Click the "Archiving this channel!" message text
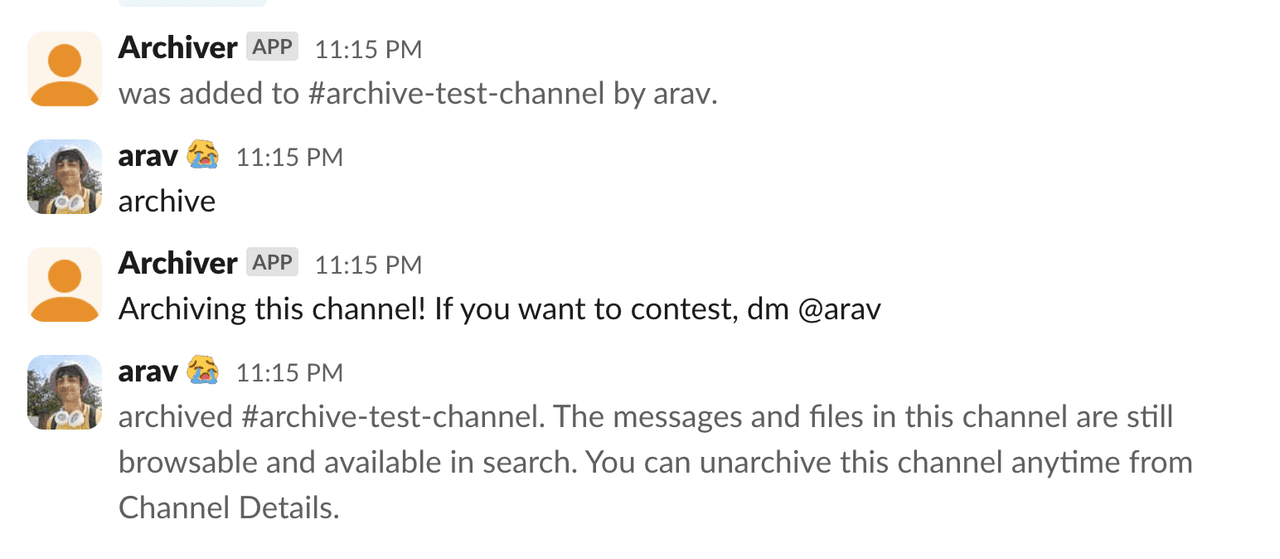 [x=499, y=309]
